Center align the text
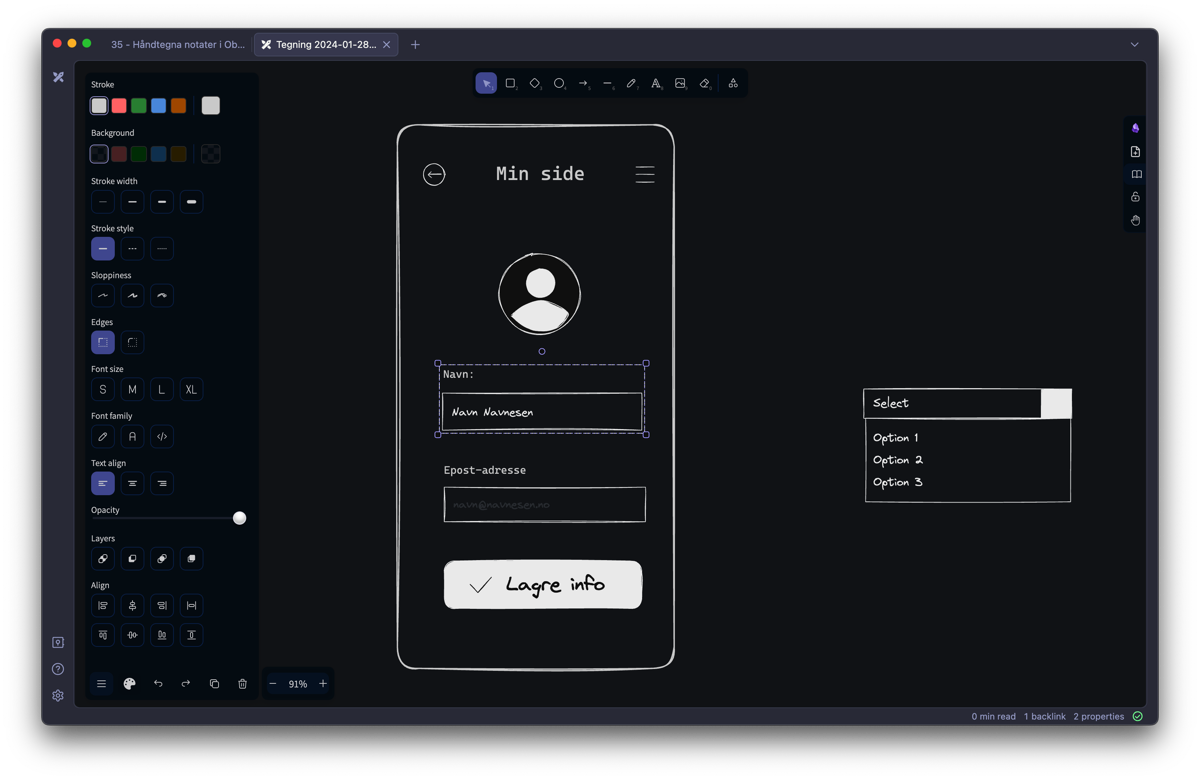 pos(132,484)
